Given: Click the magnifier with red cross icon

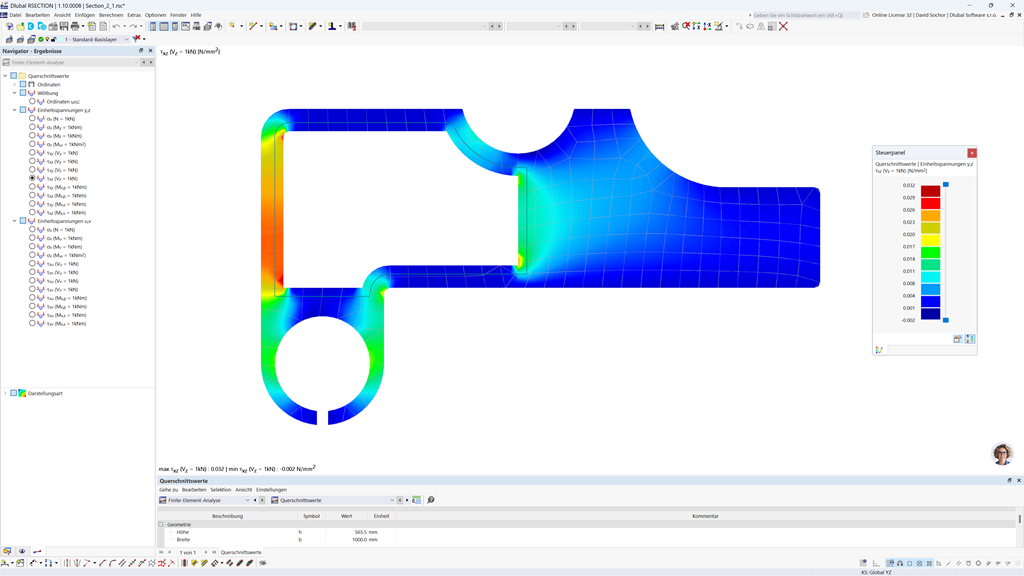Looking at the screenshot, I should coord(686,26).
